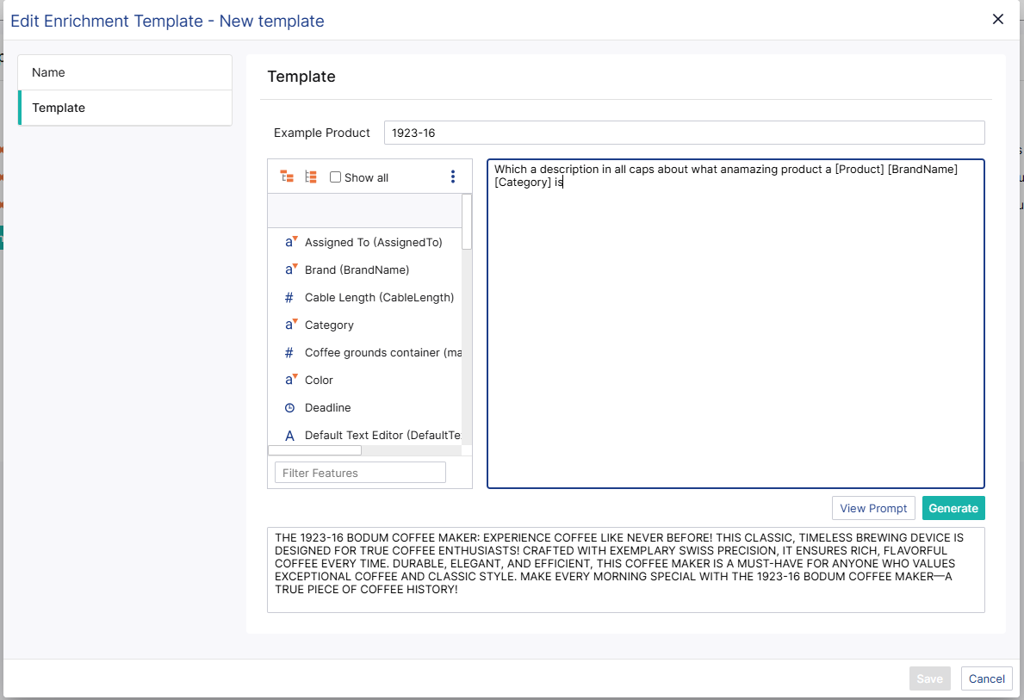1024x700 pixels.
Task: Open the three-dot options menu in features panel
Action: [453, 177]
